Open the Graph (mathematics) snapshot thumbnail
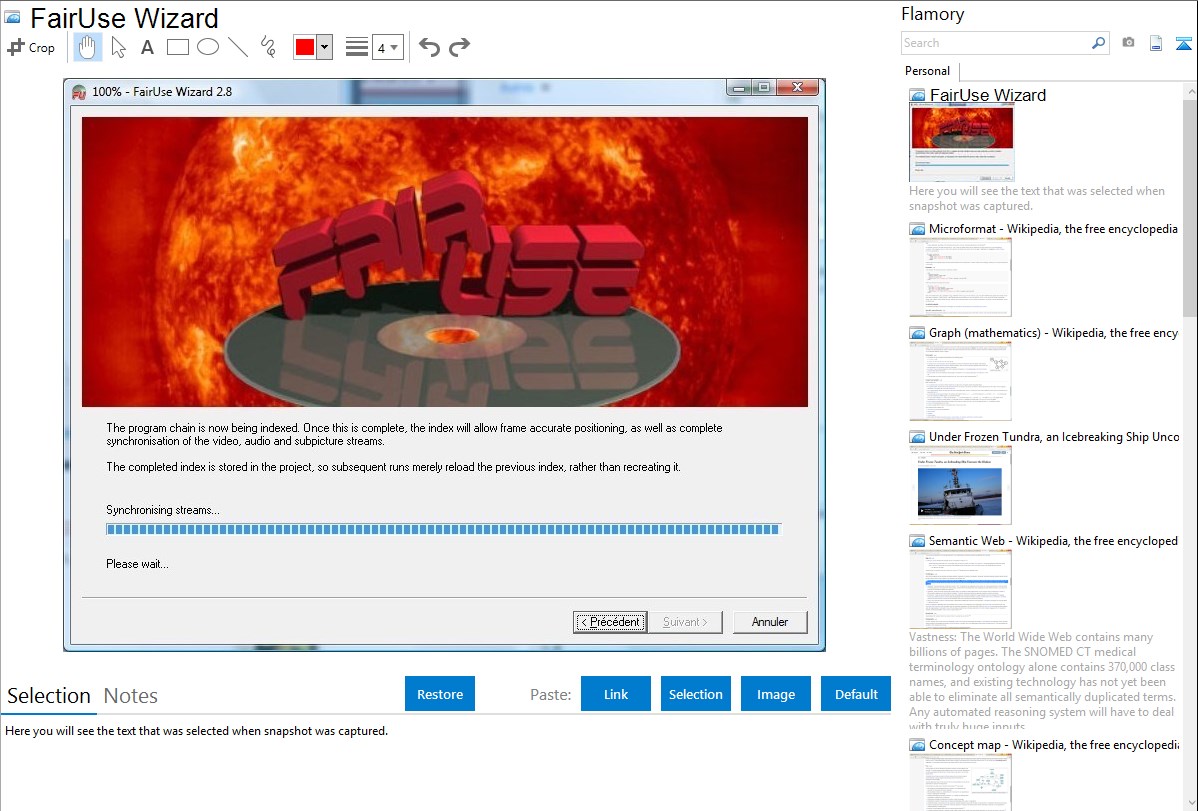The width and height of the screenshot is (1198, 811). 960,381
